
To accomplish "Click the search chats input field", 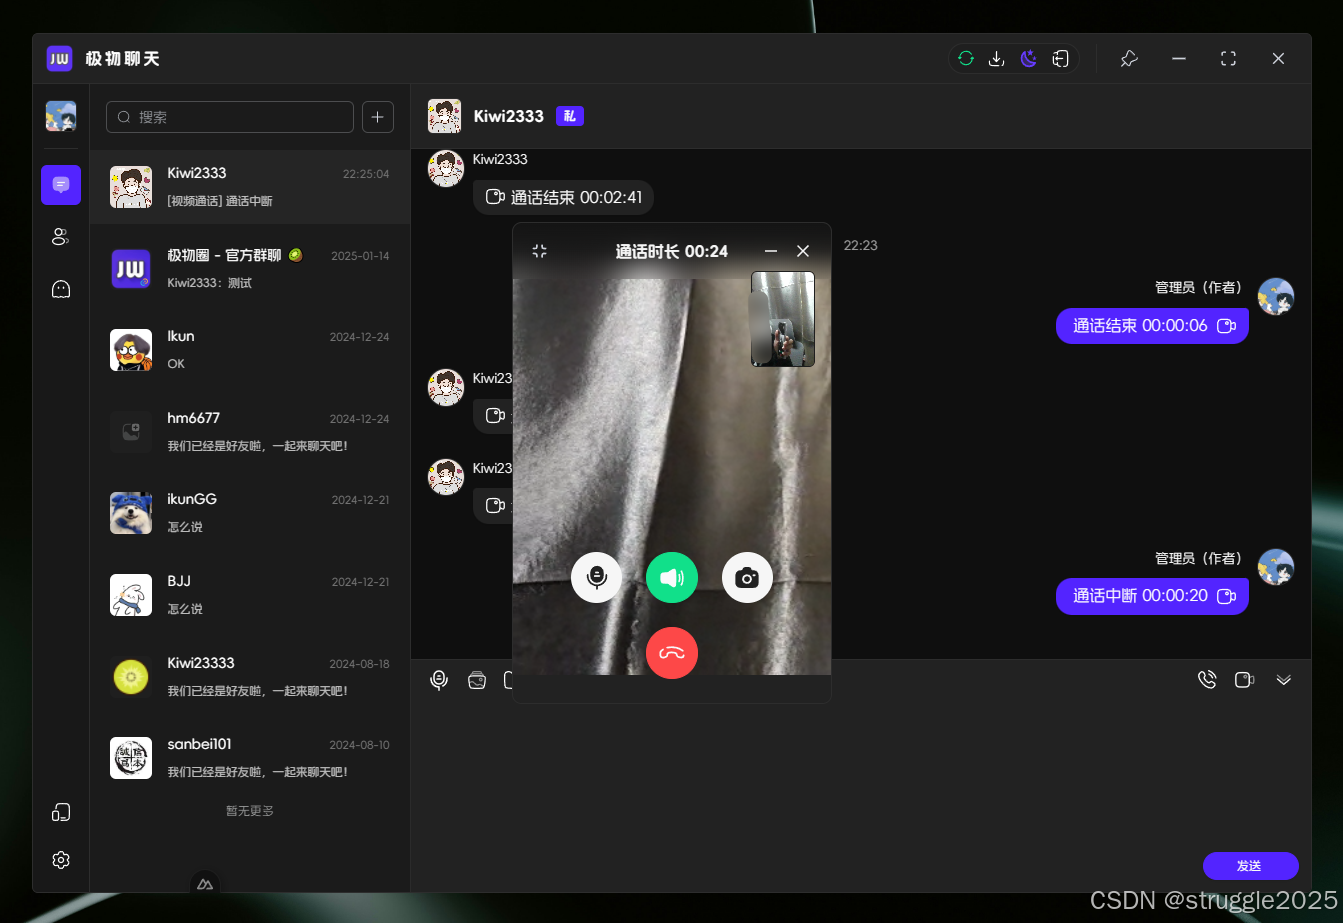I will pos(230,117).
